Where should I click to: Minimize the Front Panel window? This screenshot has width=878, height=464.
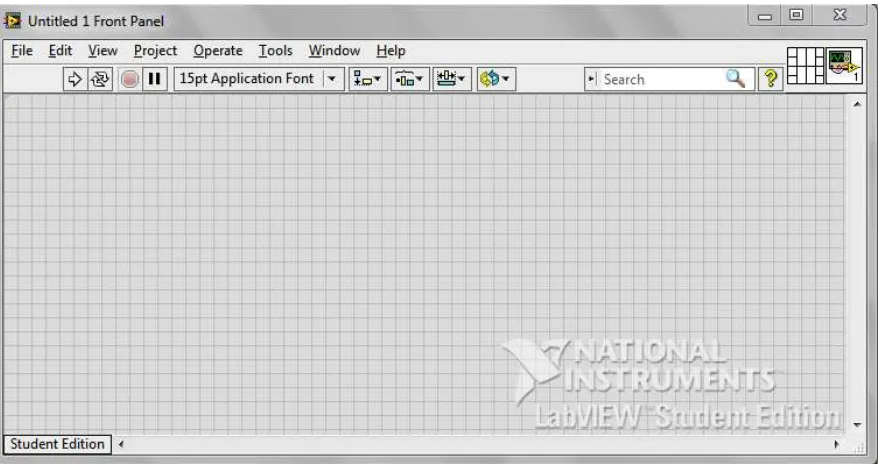[x=764, y=16]
